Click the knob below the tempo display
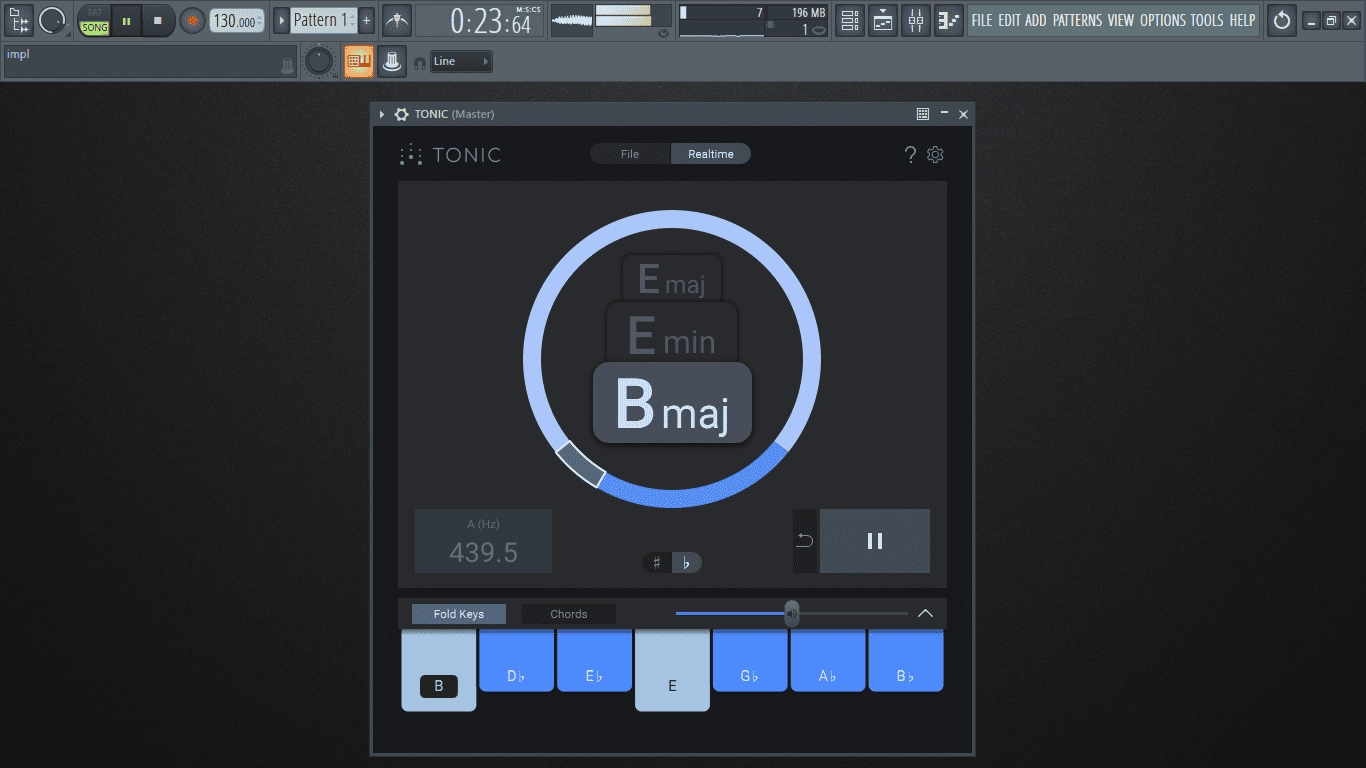Screen dimensions: 1366x768 tap(319, 62)
